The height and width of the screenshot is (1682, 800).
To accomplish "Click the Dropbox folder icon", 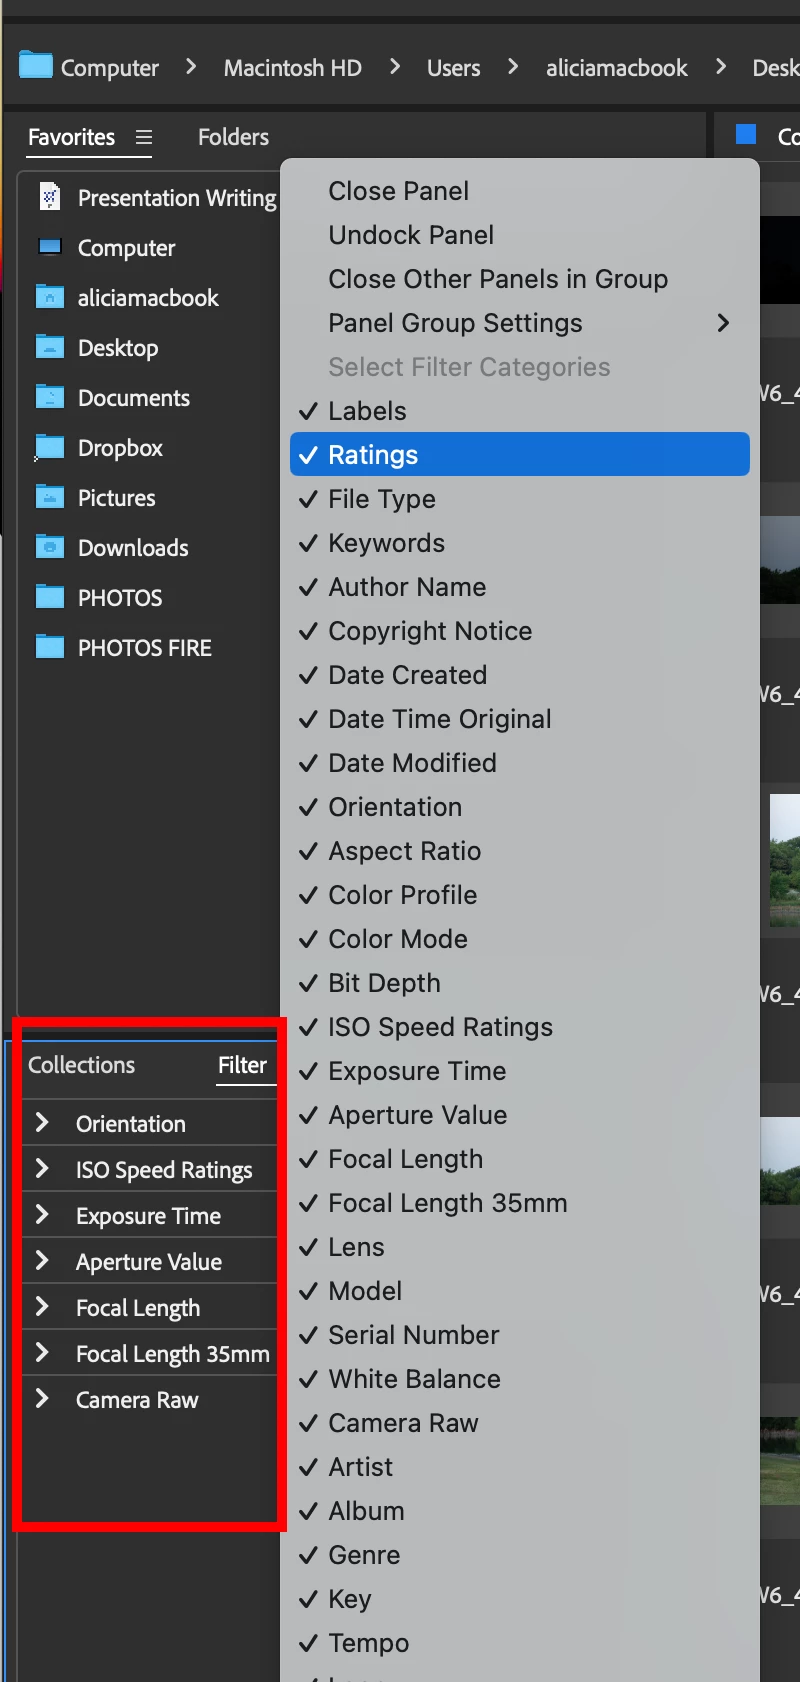I will pyautogui.click(x=49, y=447).
